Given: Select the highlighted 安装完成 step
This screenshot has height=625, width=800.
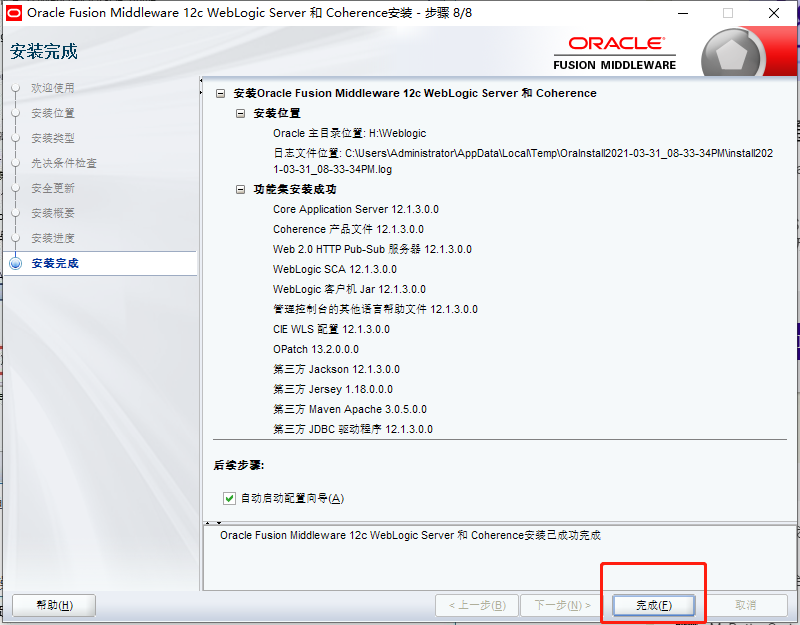Looking at the screenshot, I should [x=100, y=263].
